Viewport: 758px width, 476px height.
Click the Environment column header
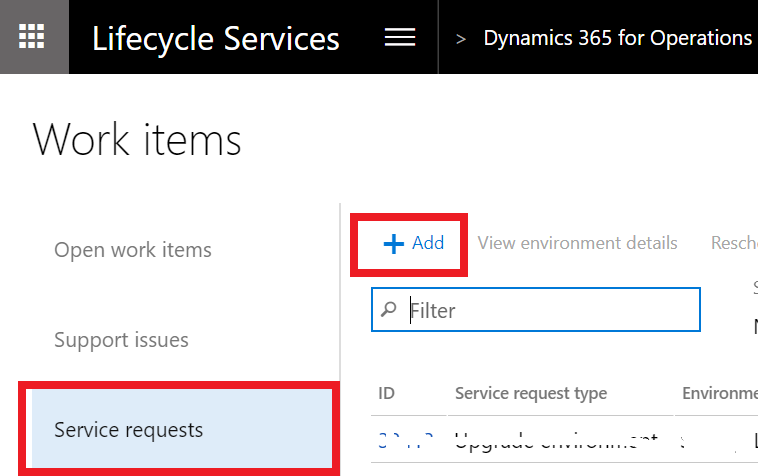[719, 393]
